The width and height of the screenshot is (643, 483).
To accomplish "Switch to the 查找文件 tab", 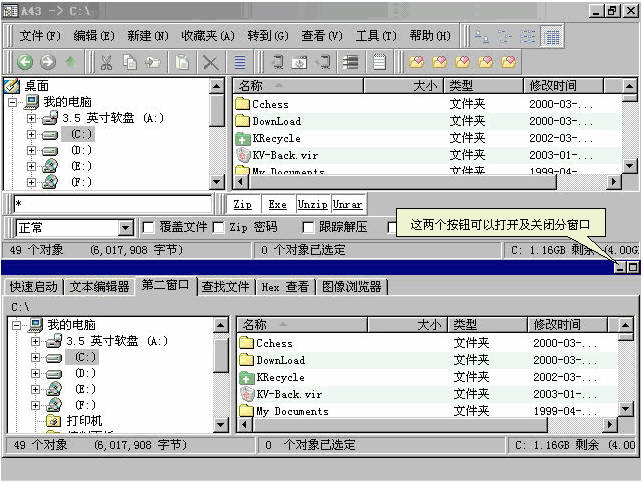I will (x=226, y=287).
